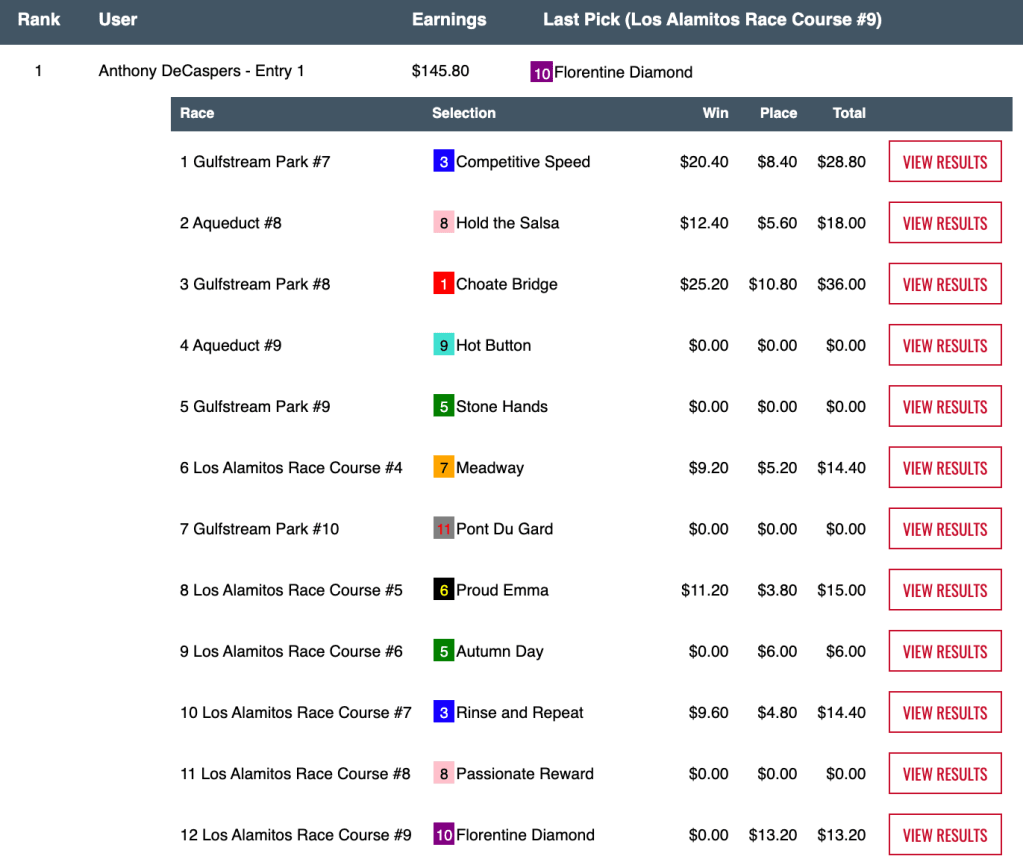Click black number 6 badge for Proud Emma
The image size is (1023, 862).
443,590
